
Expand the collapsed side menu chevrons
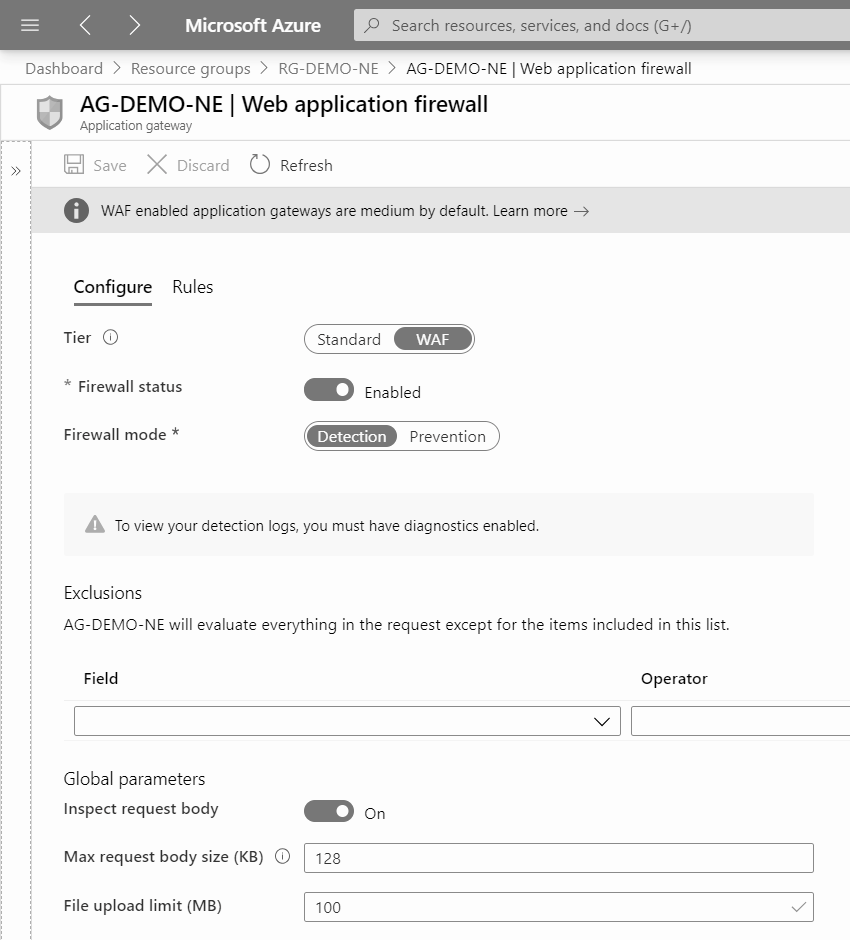(16, 171)
